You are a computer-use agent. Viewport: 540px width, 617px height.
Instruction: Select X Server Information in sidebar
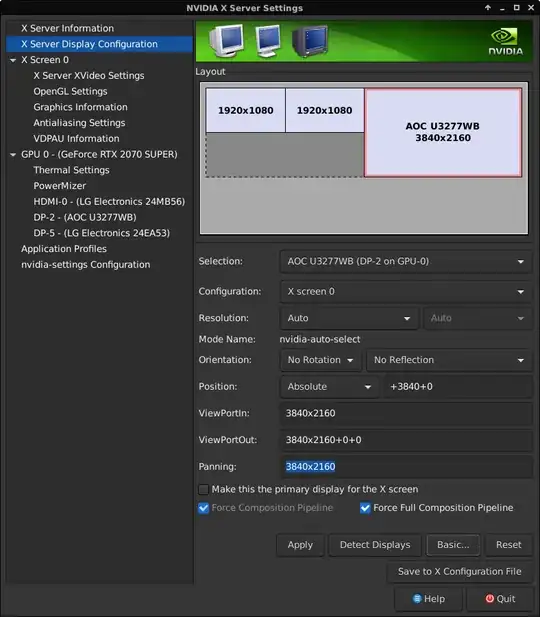[x=67, y=28]
